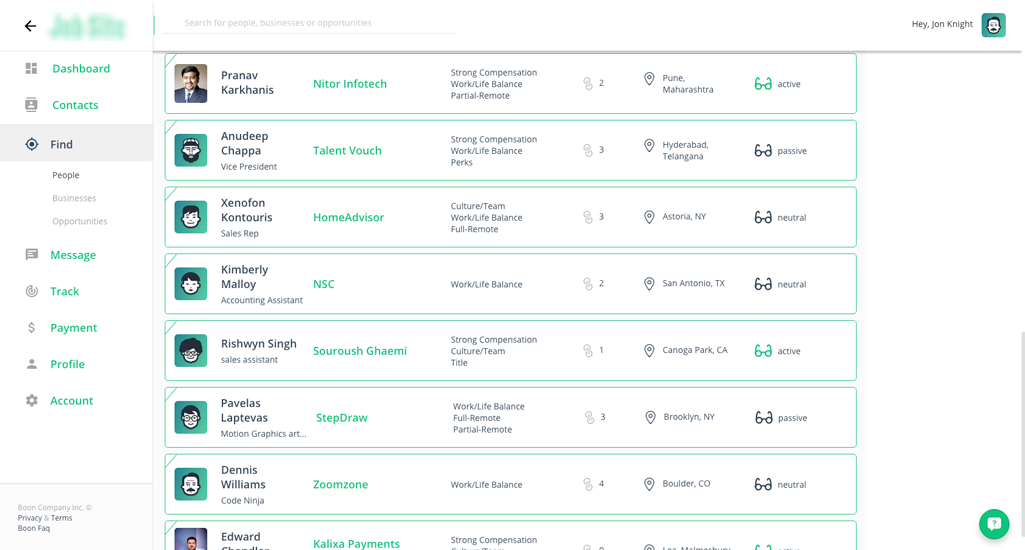
Task: Click Jon Knight's user avatar
Action: [993, 26]
